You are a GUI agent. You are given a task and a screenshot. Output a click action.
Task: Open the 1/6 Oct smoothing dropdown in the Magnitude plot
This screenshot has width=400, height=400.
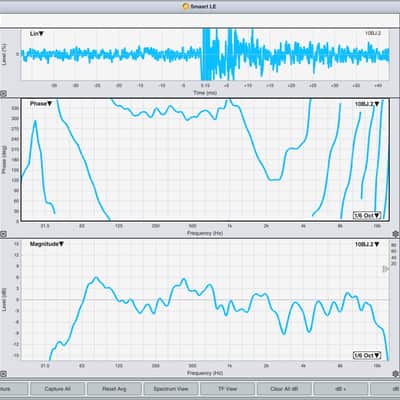367,355
